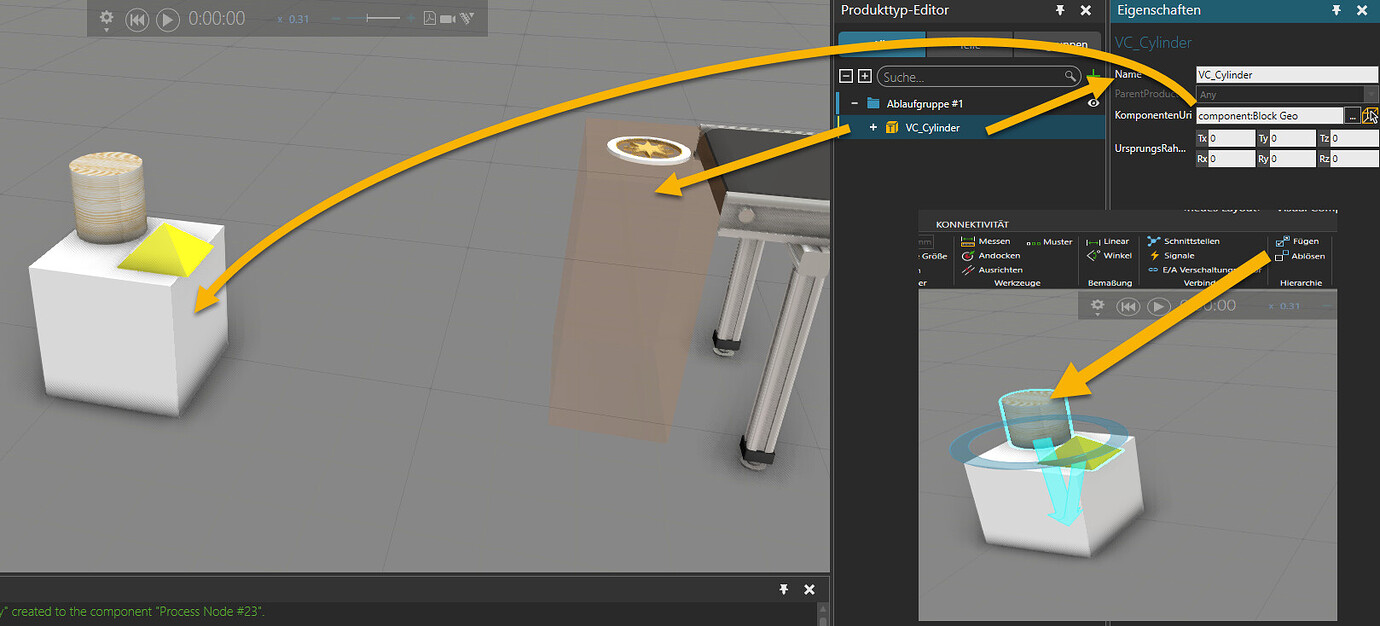Image resolution: width=1380 pixels, height=626 pixels.
Task: Open the Gruppen tab in Produkttyp-Editor
Action: (x=1057, y=44)
